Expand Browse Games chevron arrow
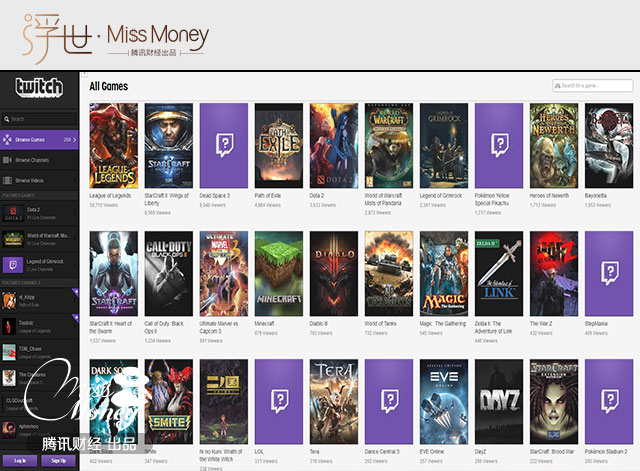This screenshot has width=640, height=471. 74,140
